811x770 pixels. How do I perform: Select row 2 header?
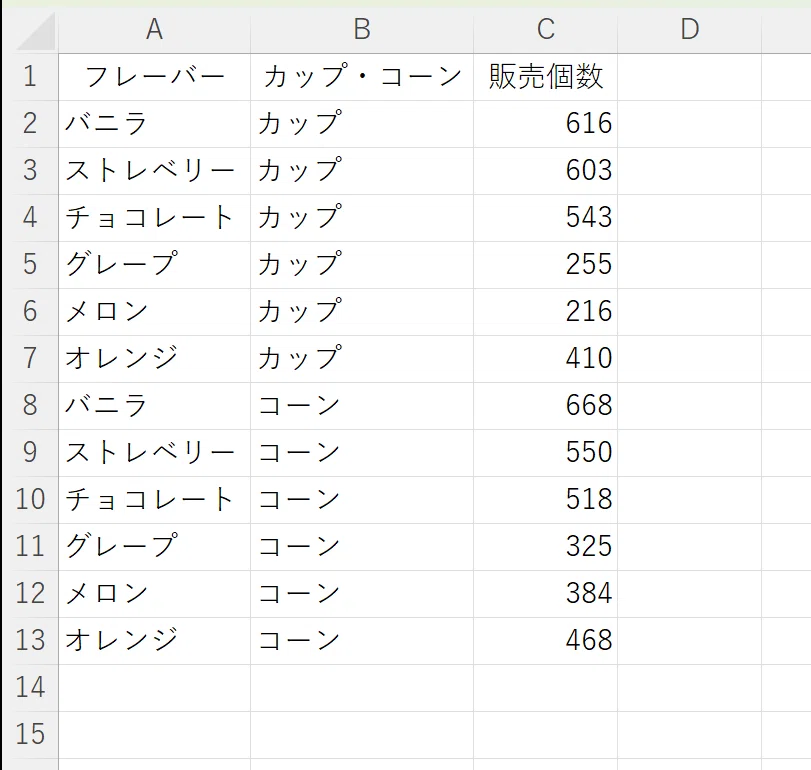(30, 124)
